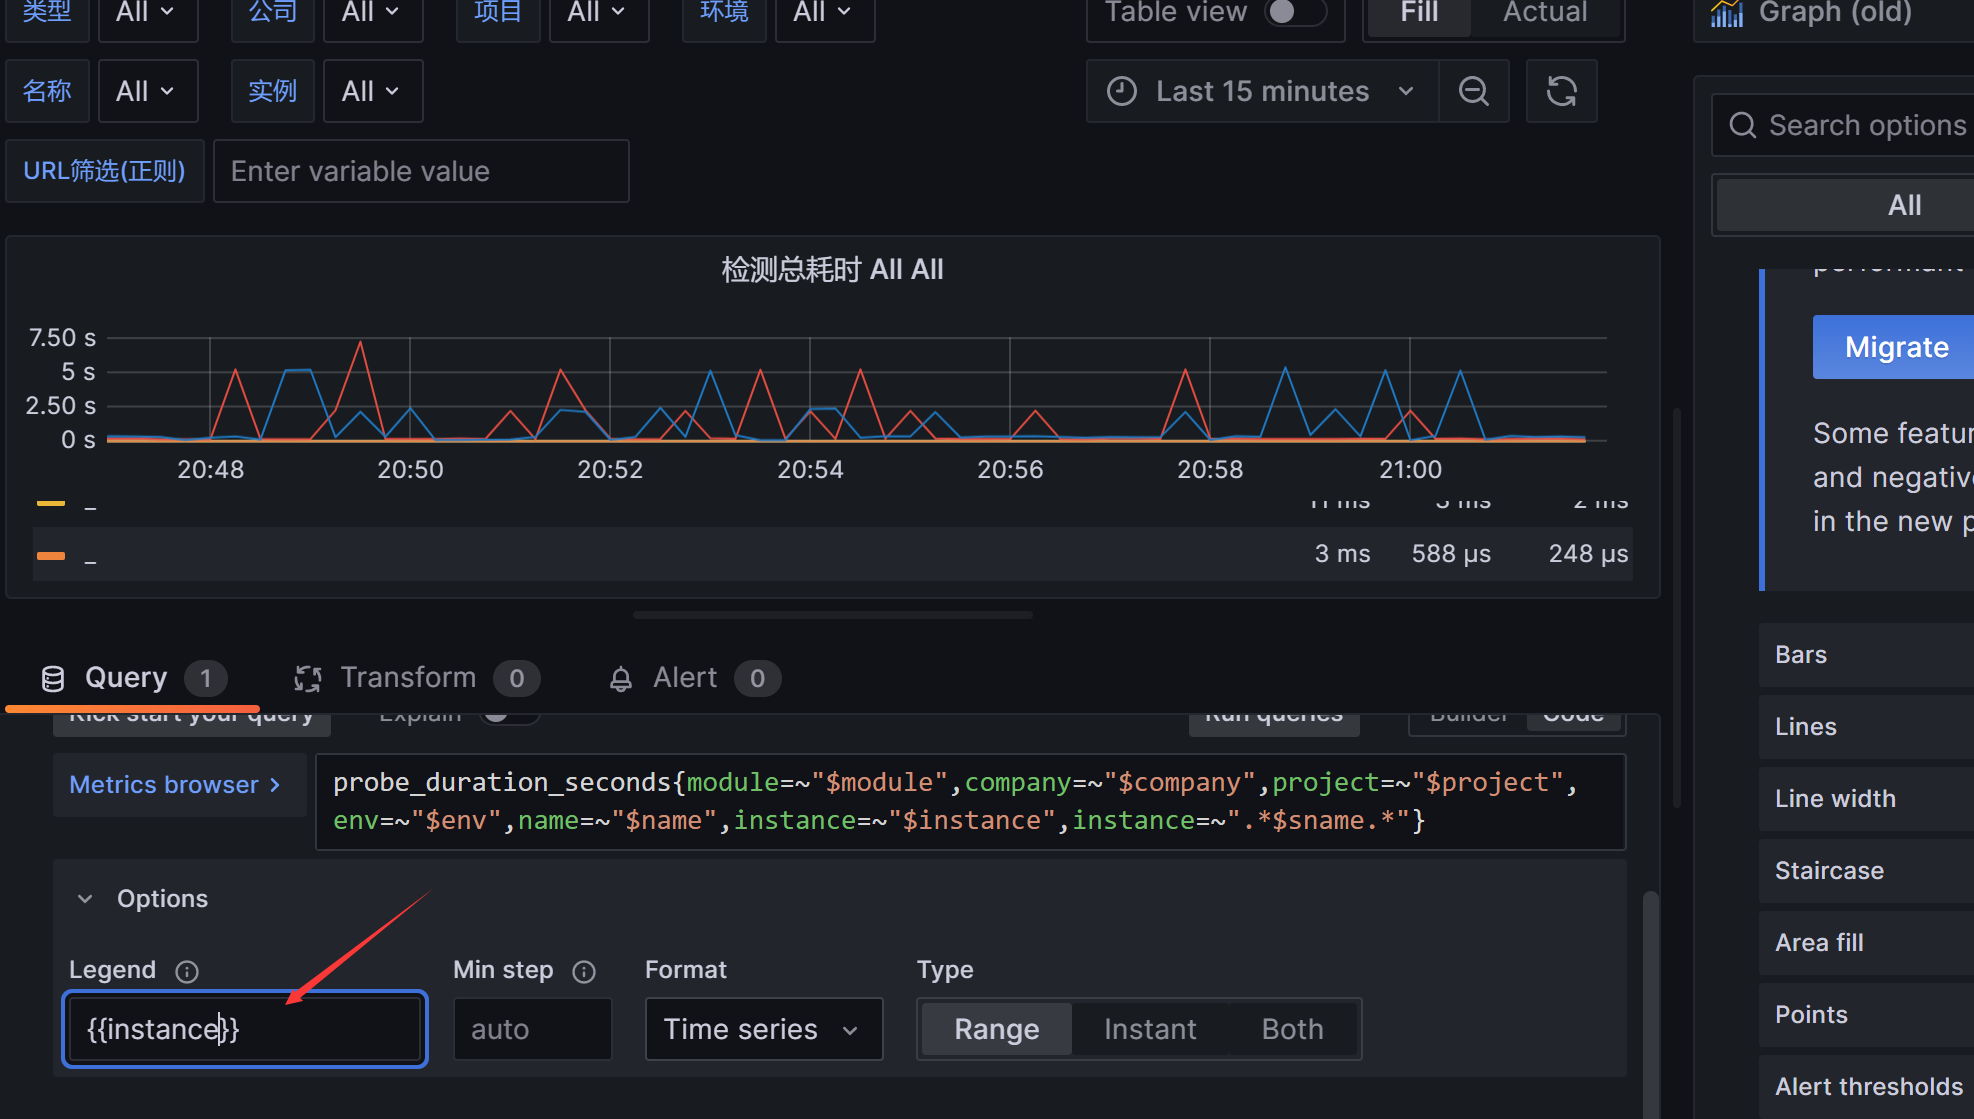The height and width of the screenshot is (1119, 1974).
Task: Open the Metrics browser
Action: coord(178,785)
